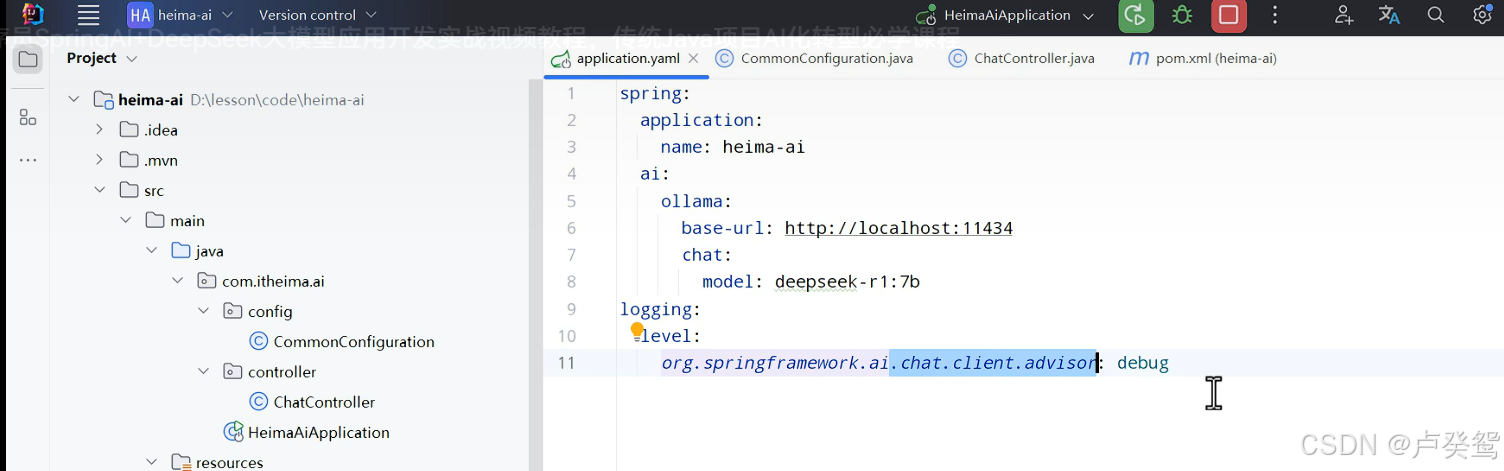Click the IntelliJ IDEA logo icon
This screenshot has height=471, width=1504.
pyautogui.click(x=33, y=15)
